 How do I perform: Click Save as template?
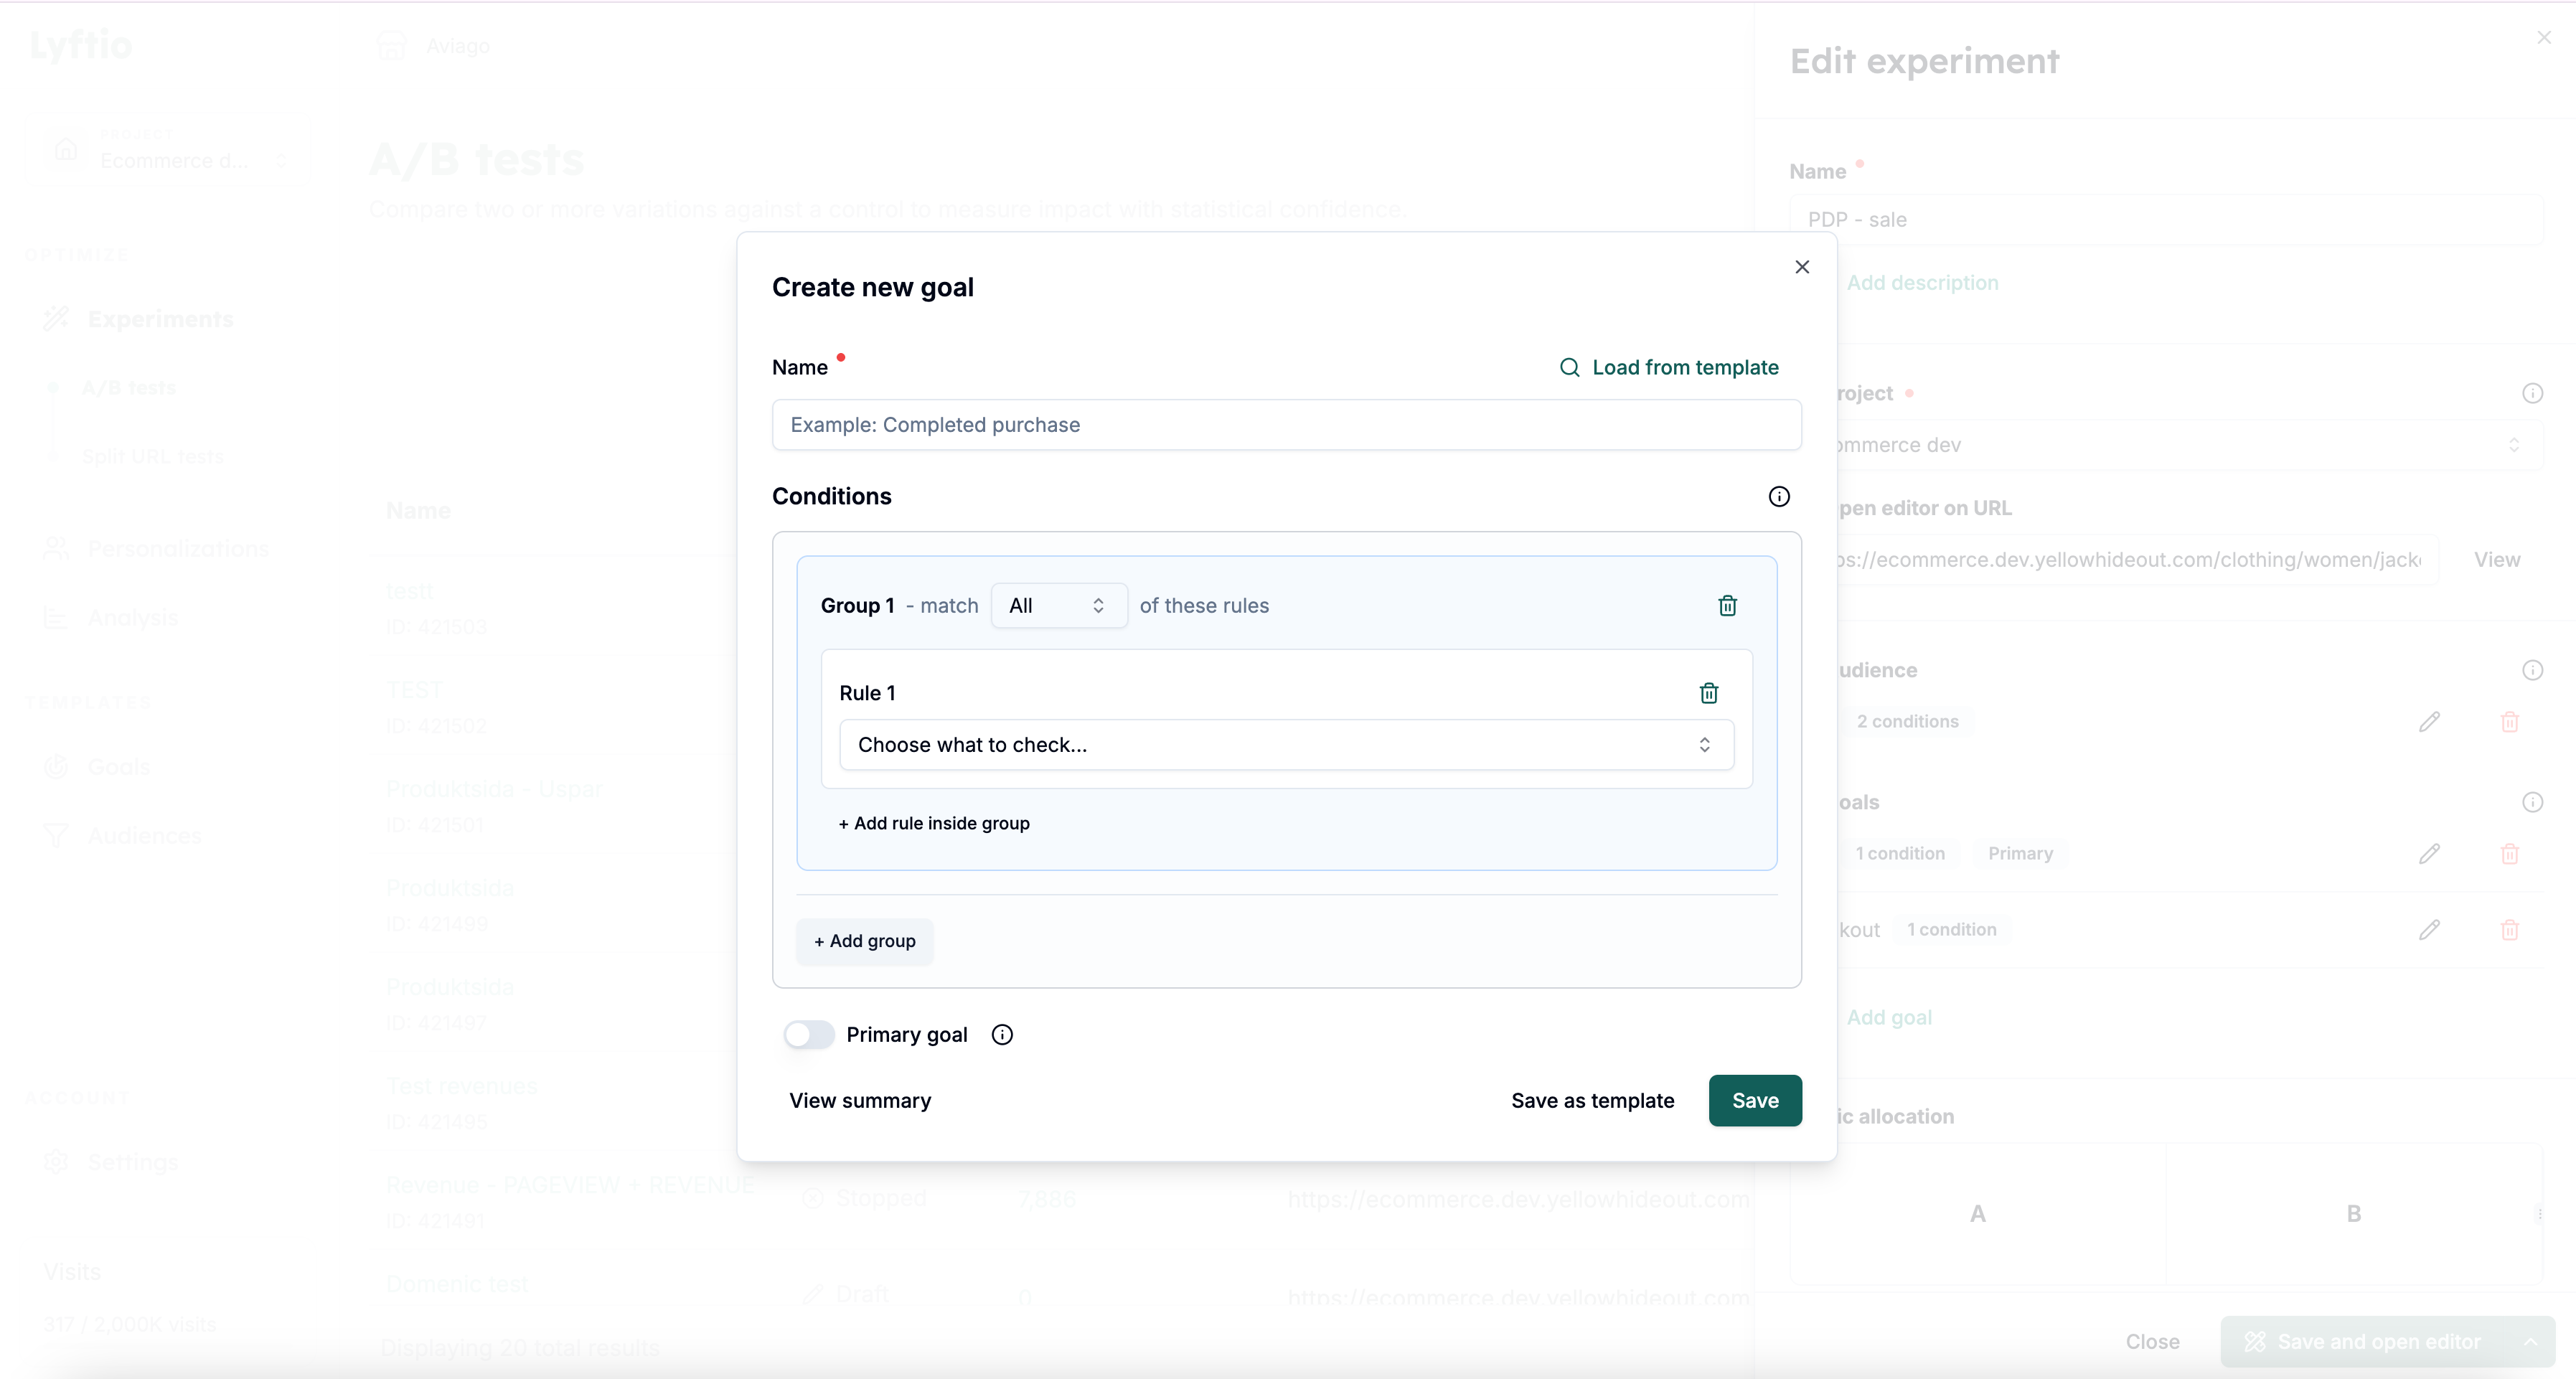click(x=1592, y=1100)
